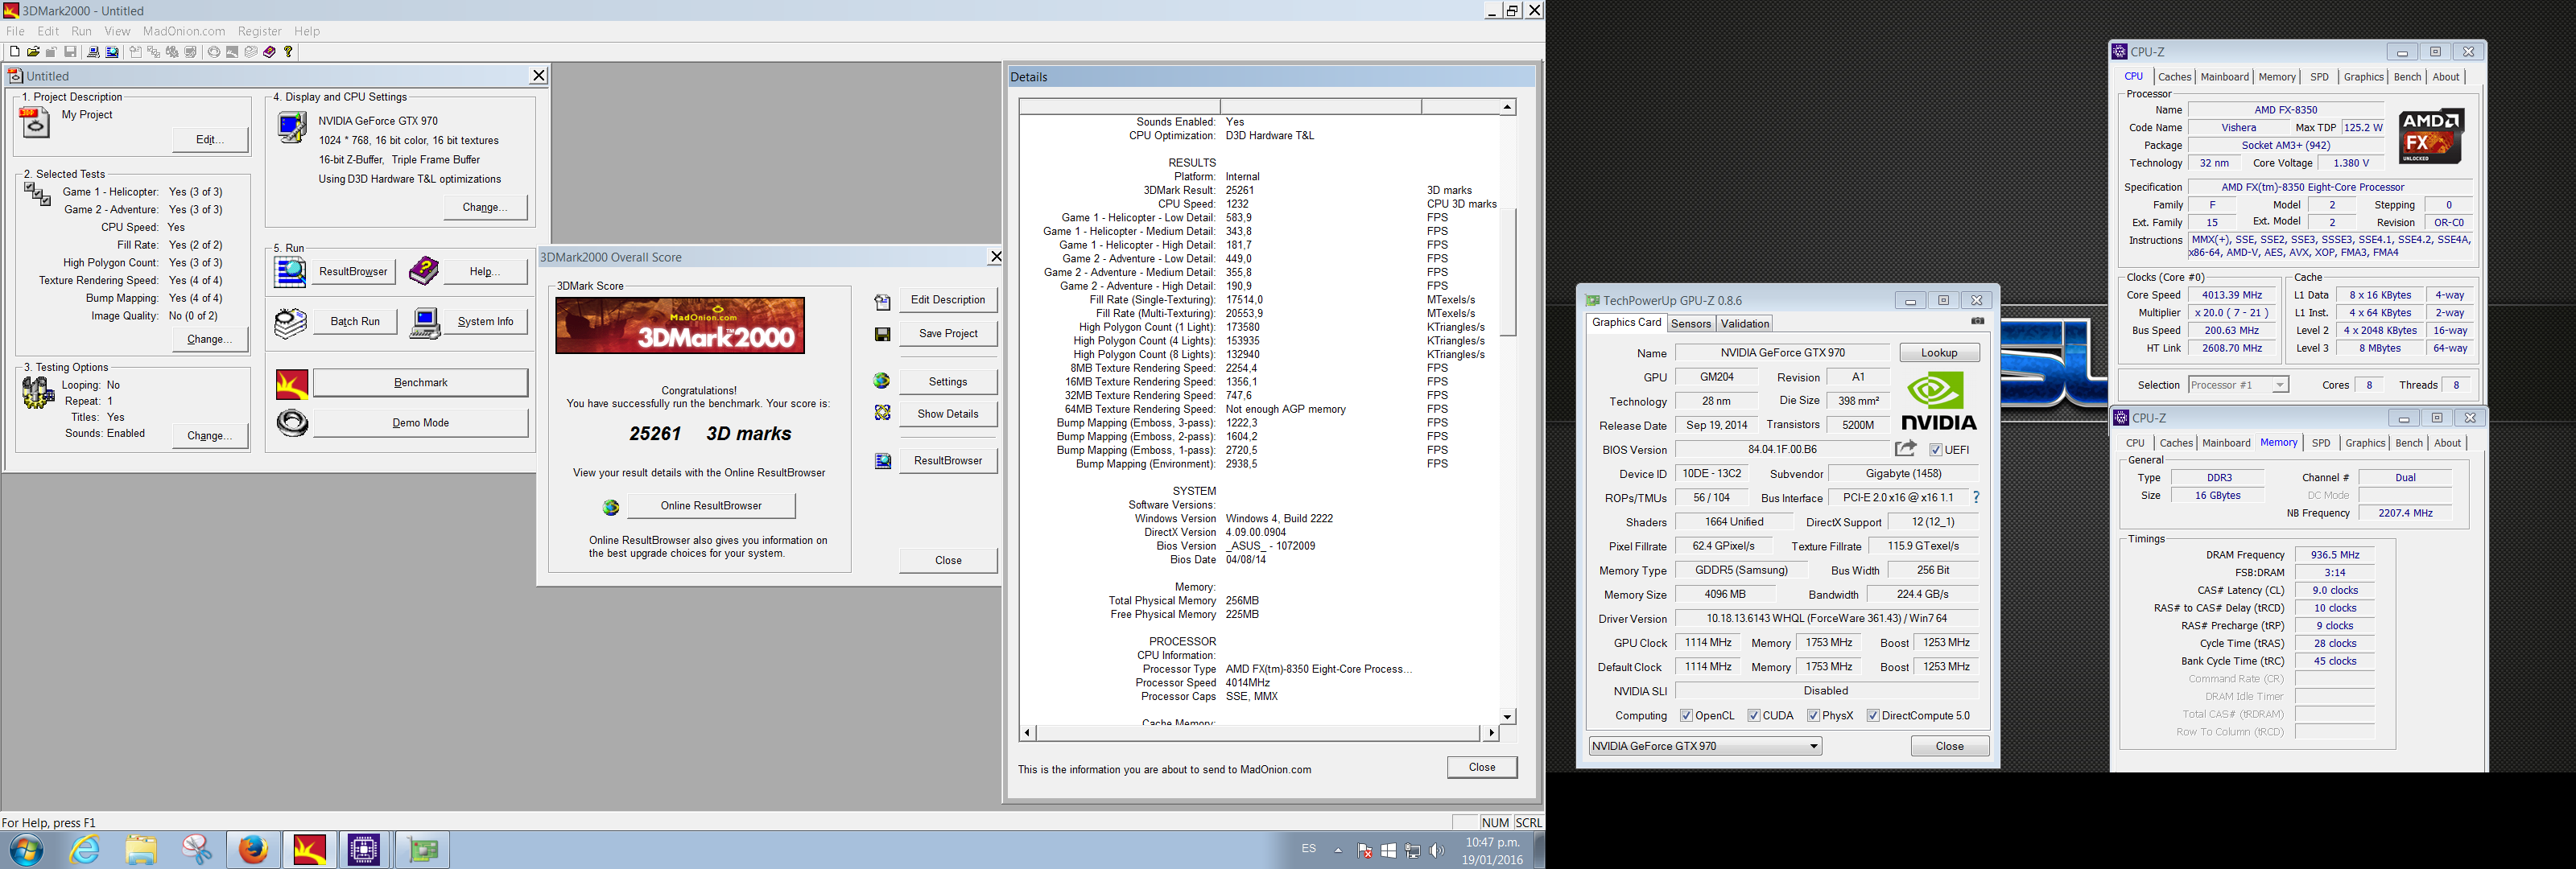Click the red Benchmark logo icon
Screen dimensions: 2576x869
292,384
